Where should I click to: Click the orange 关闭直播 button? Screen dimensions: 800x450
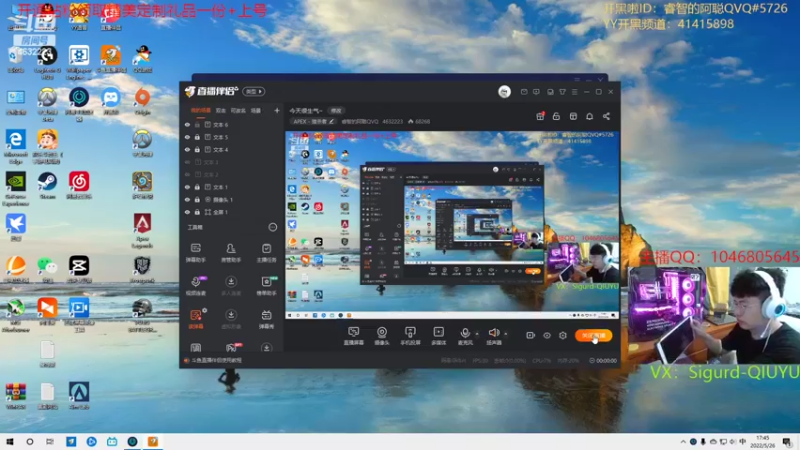coord(593,336)
